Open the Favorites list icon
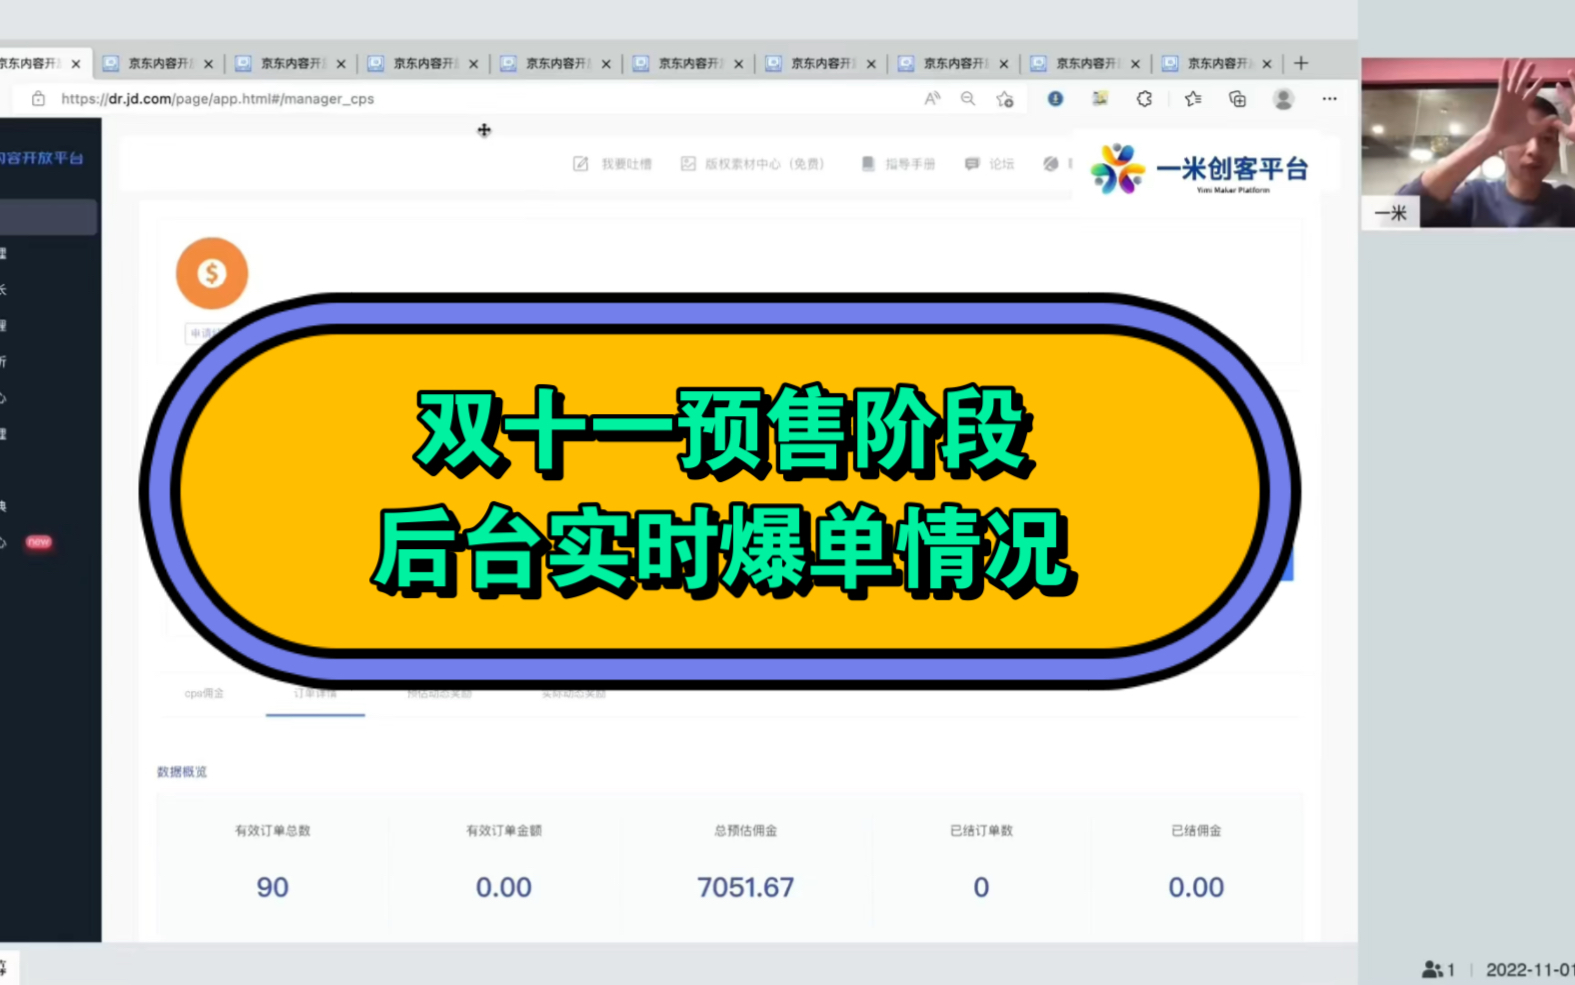This screenshot has height=985, width=1575. (1193, 99)
